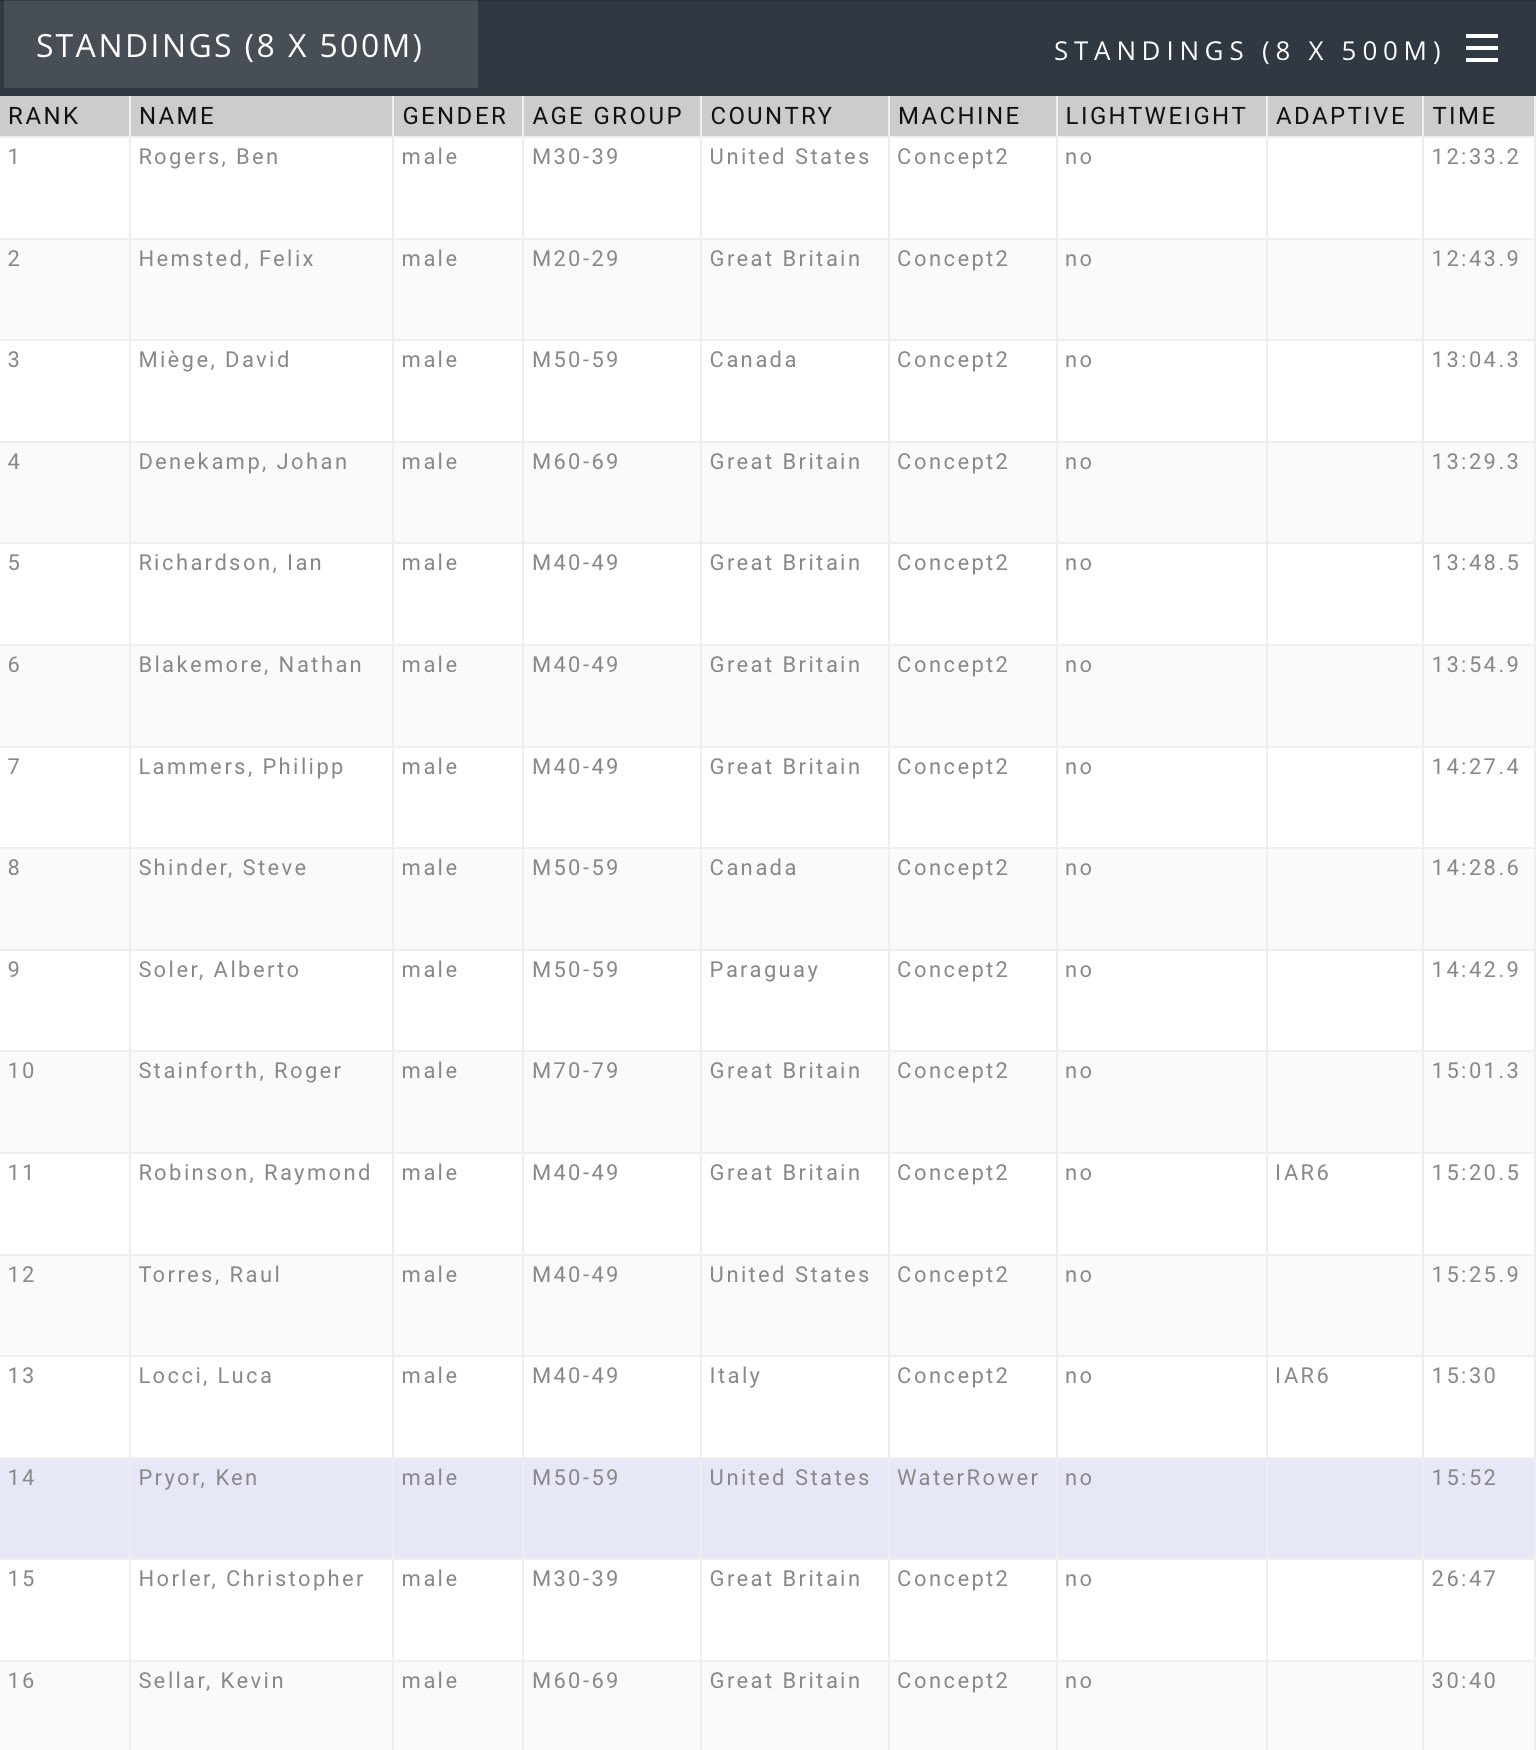Click United States in Torres, Raul's row

coord(789,1275)
